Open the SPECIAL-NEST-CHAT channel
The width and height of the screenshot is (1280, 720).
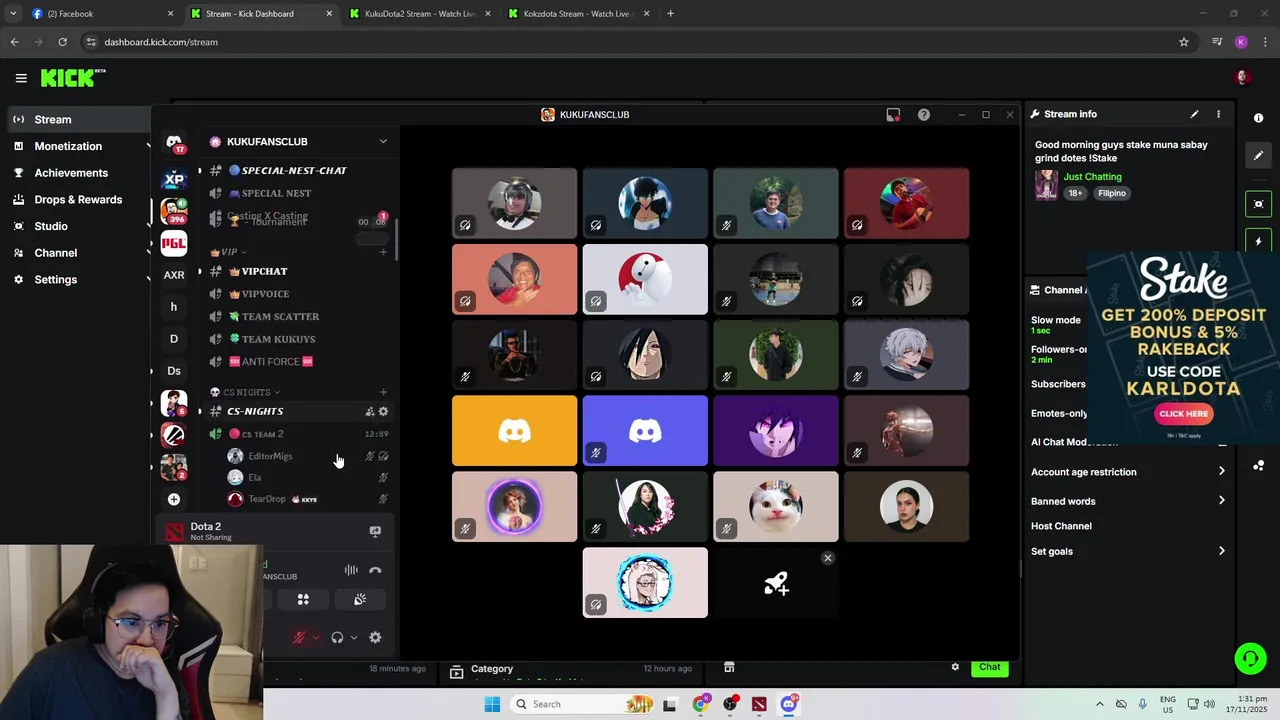point(294,171)
